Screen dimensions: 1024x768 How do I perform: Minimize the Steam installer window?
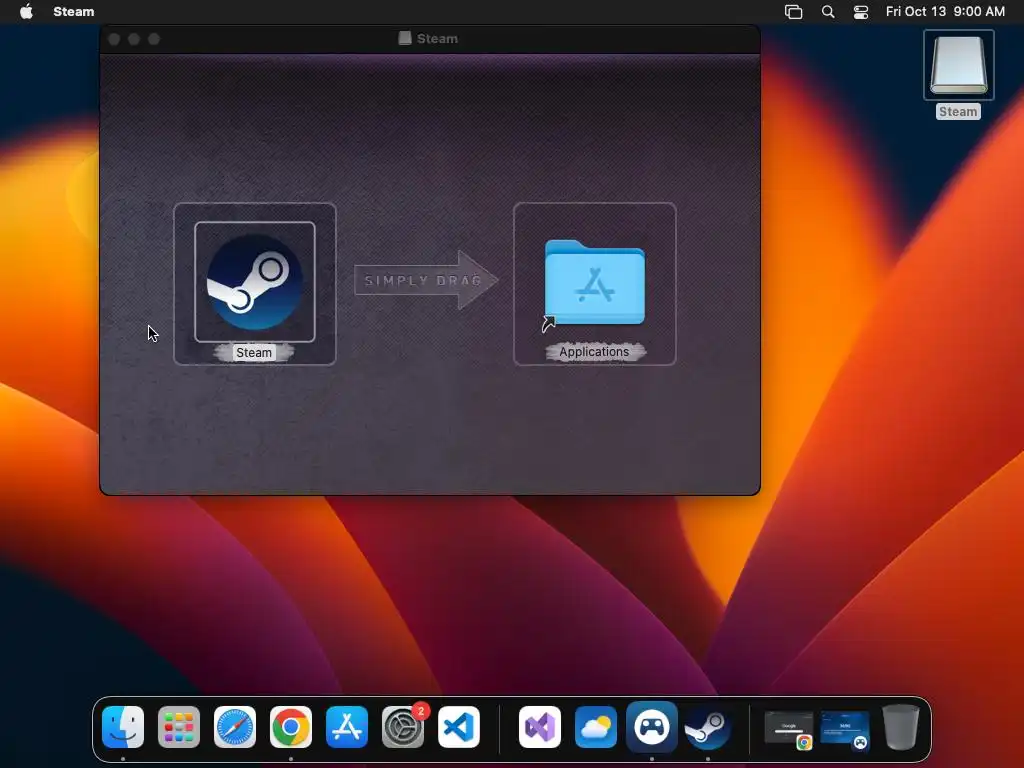[x=134, y=39]
